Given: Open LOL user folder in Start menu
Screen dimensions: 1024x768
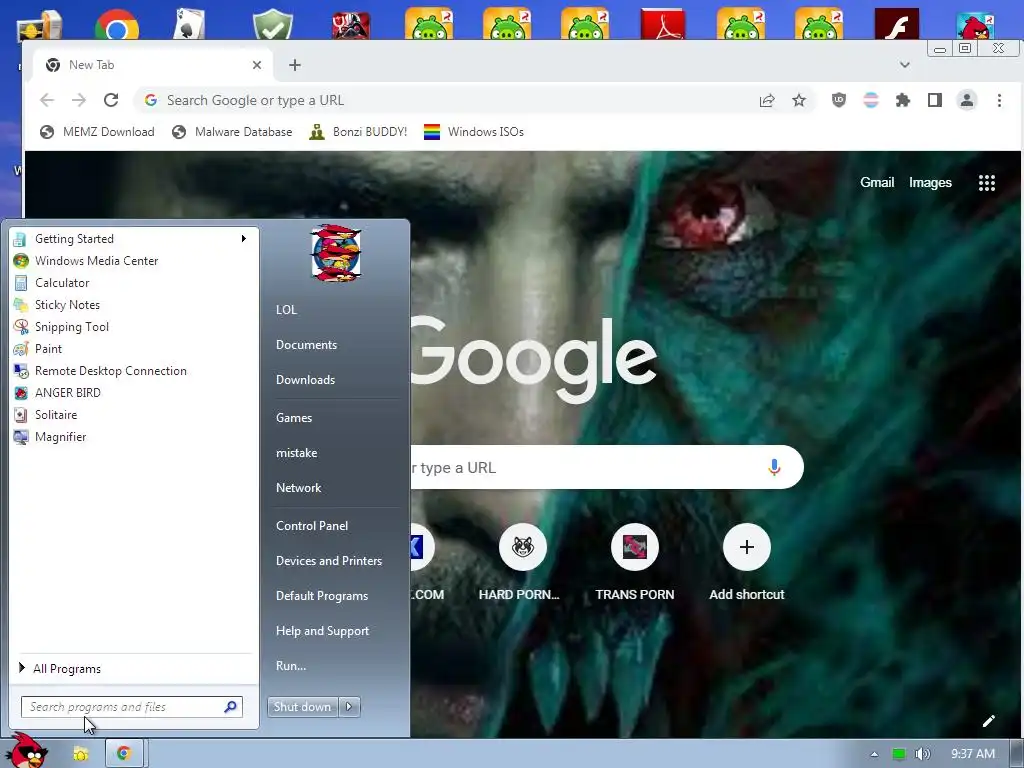Looking at the screenshot, I should (287, 310).
